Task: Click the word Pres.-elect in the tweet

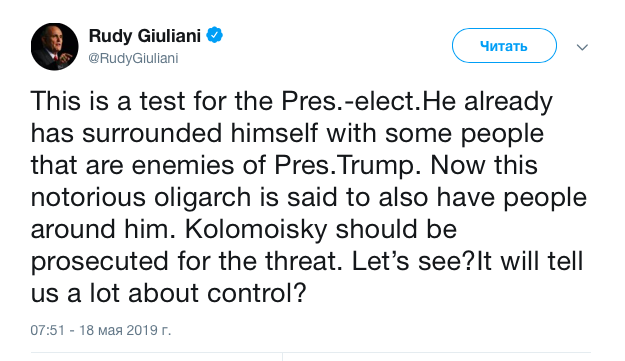Action: pos(351,101)
